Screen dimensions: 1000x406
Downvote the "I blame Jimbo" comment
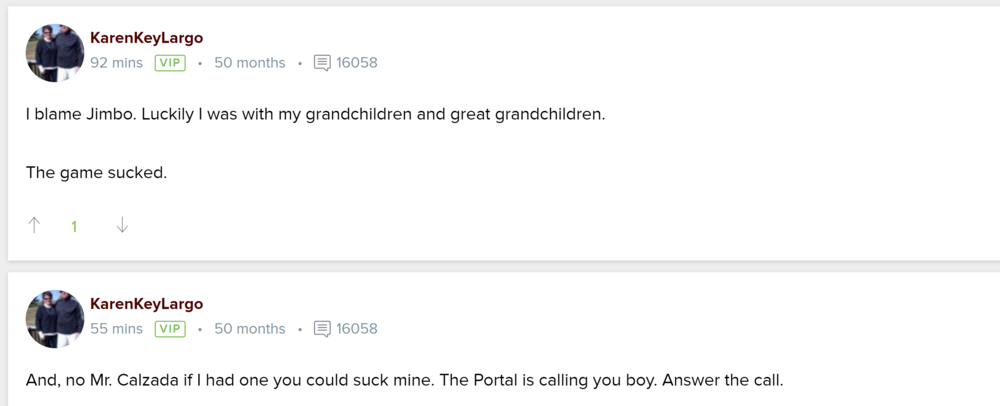(x=122, y=226)
